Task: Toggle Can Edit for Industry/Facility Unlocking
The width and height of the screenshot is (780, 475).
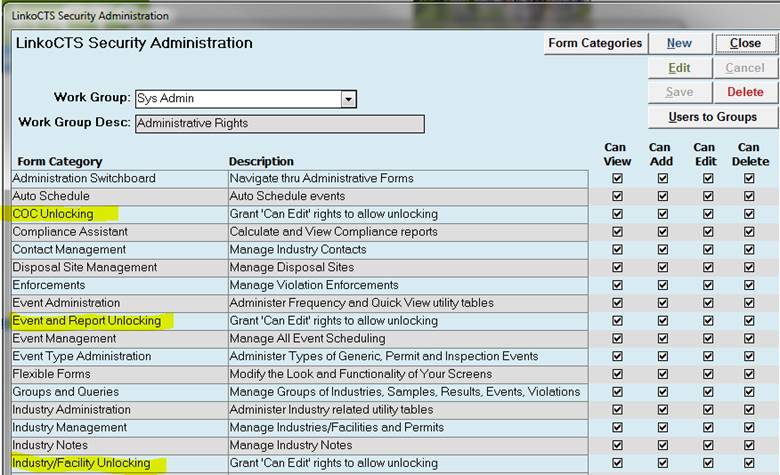Action: click(708, 463)
